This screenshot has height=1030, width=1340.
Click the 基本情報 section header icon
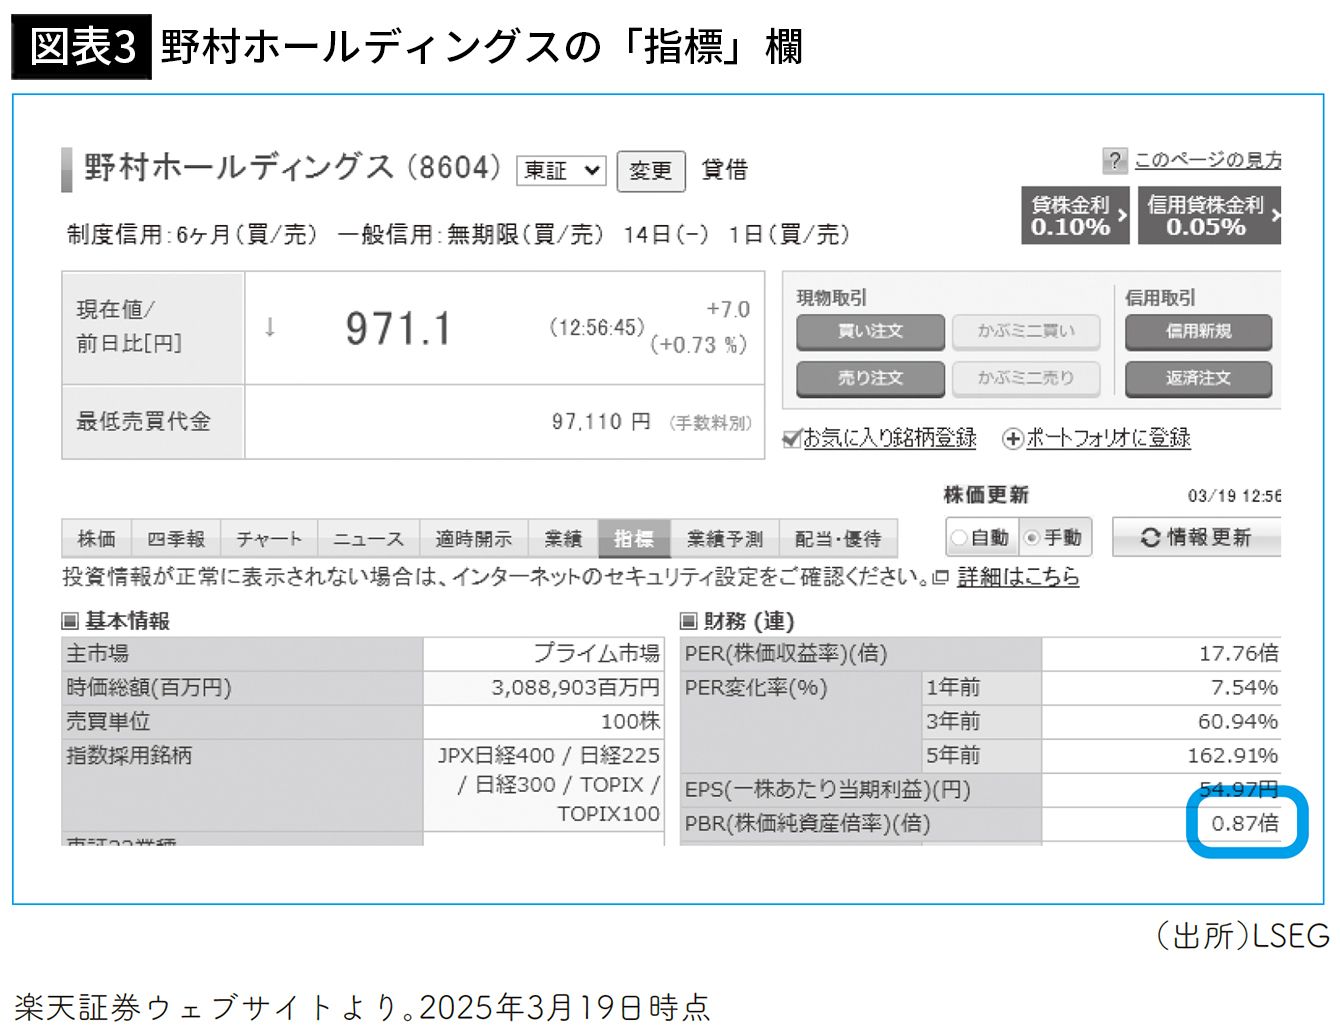pos(71,622)
